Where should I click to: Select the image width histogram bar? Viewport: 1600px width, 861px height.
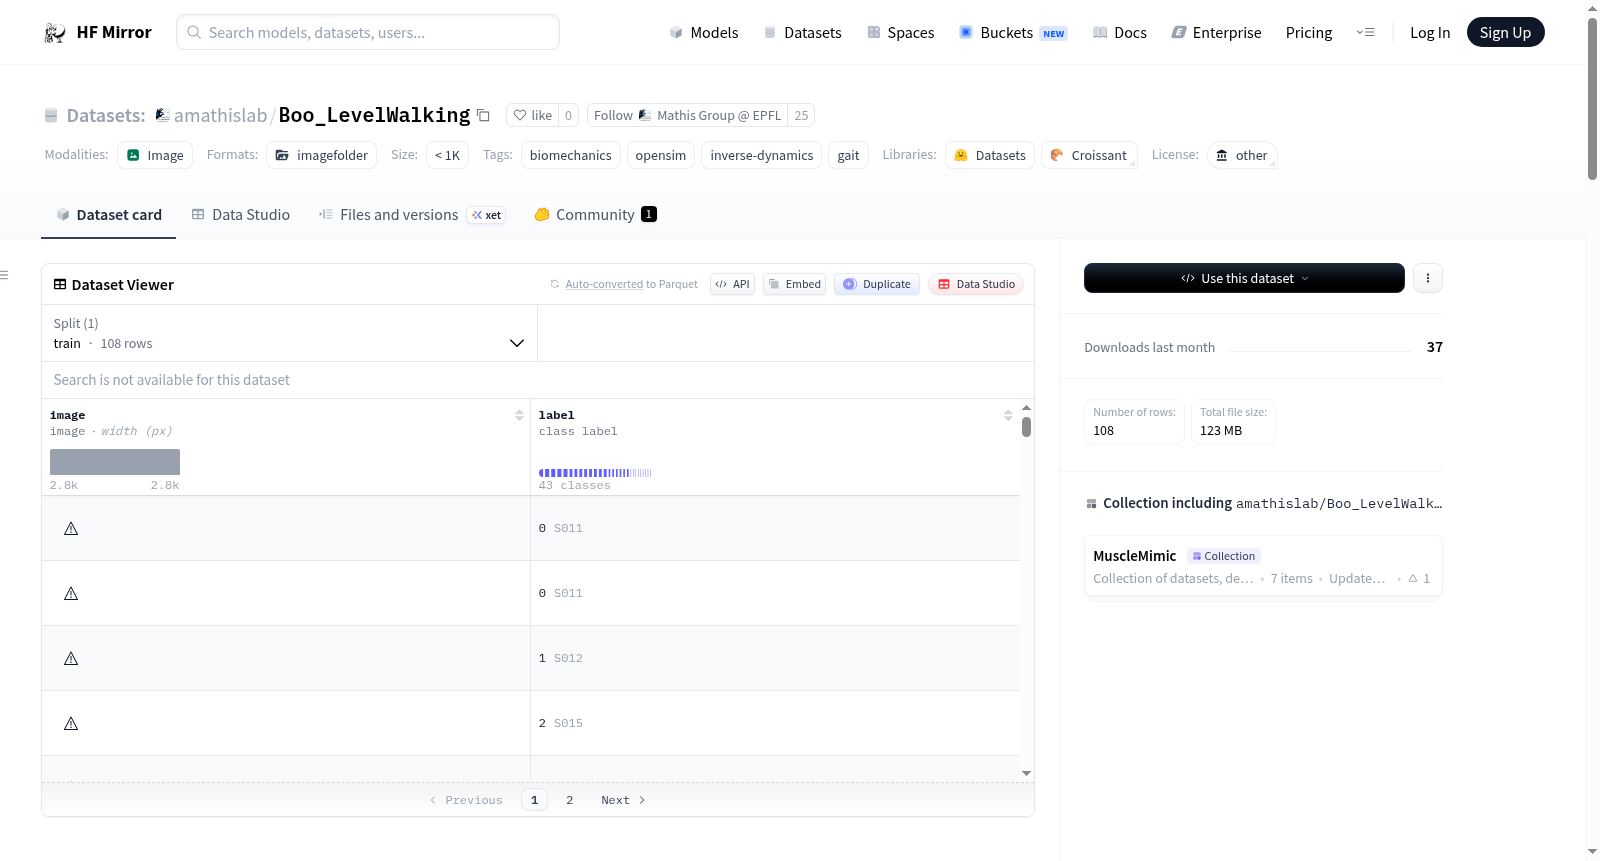pos(115,462)
